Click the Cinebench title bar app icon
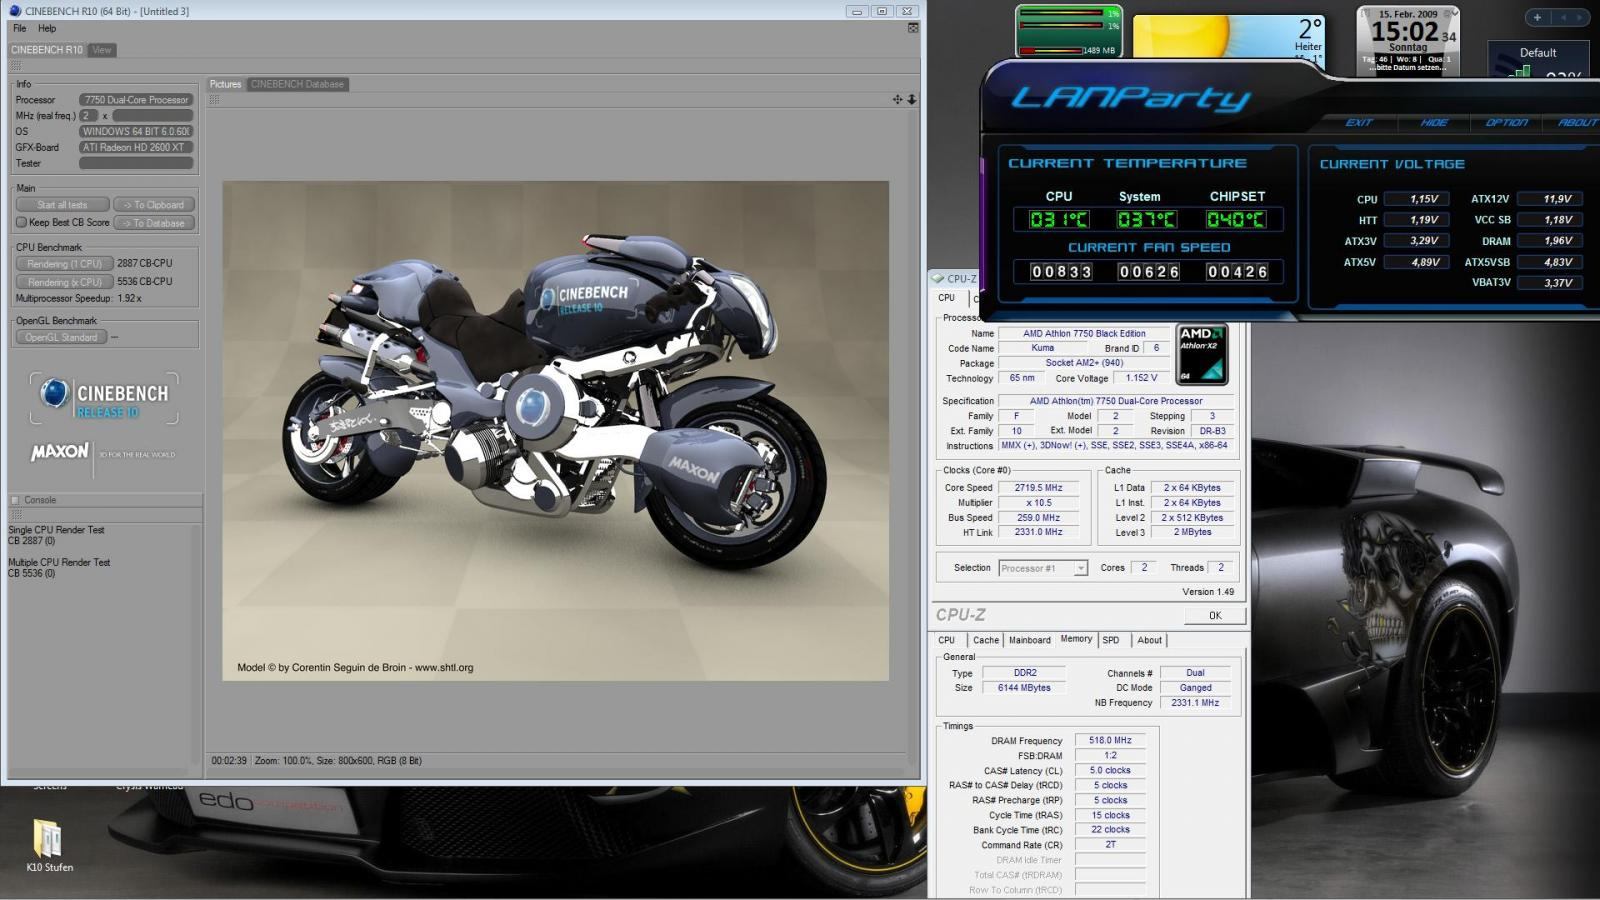This screenshot has width=1600, height=900. coord(14,11)
